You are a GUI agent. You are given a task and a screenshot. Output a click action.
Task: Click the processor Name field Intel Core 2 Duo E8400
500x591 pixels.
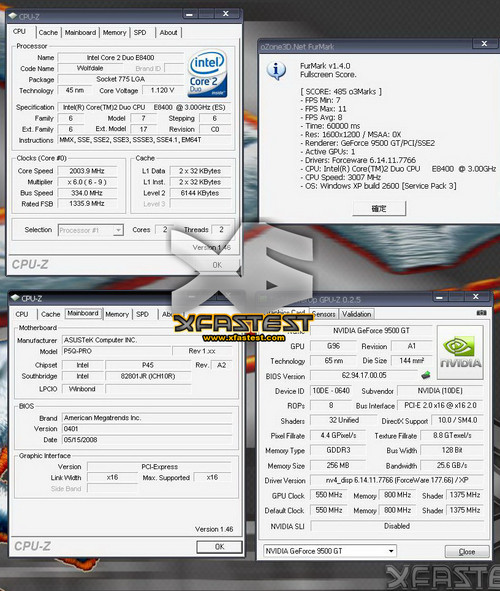coord(120,58)
